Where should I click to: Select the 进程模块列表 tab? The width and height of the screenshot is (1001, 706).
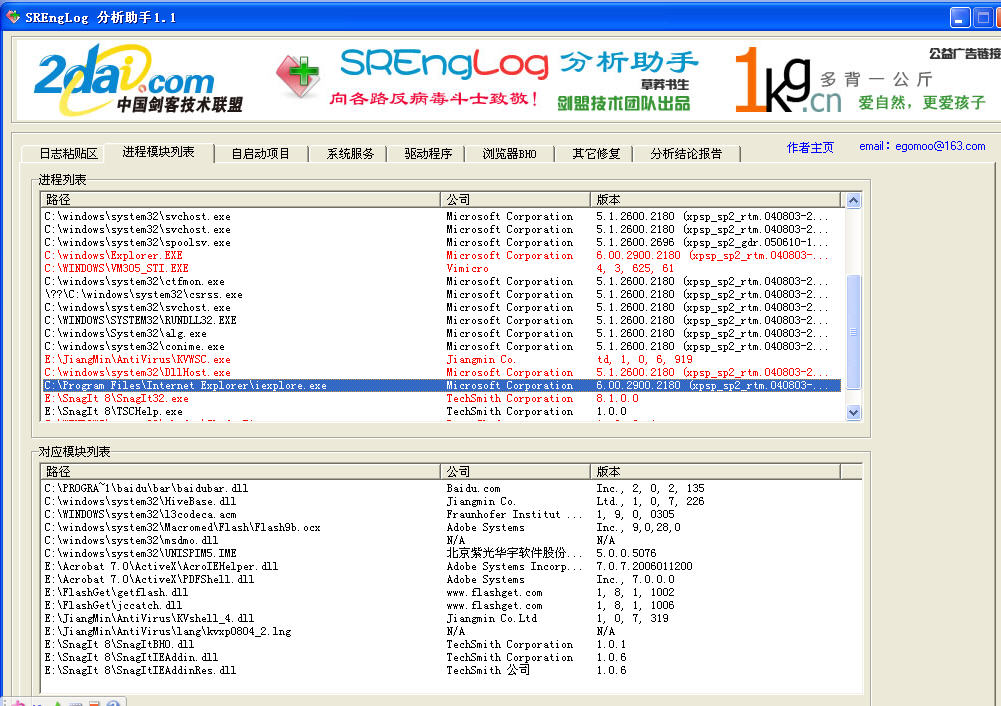click(x=158, y=152)
